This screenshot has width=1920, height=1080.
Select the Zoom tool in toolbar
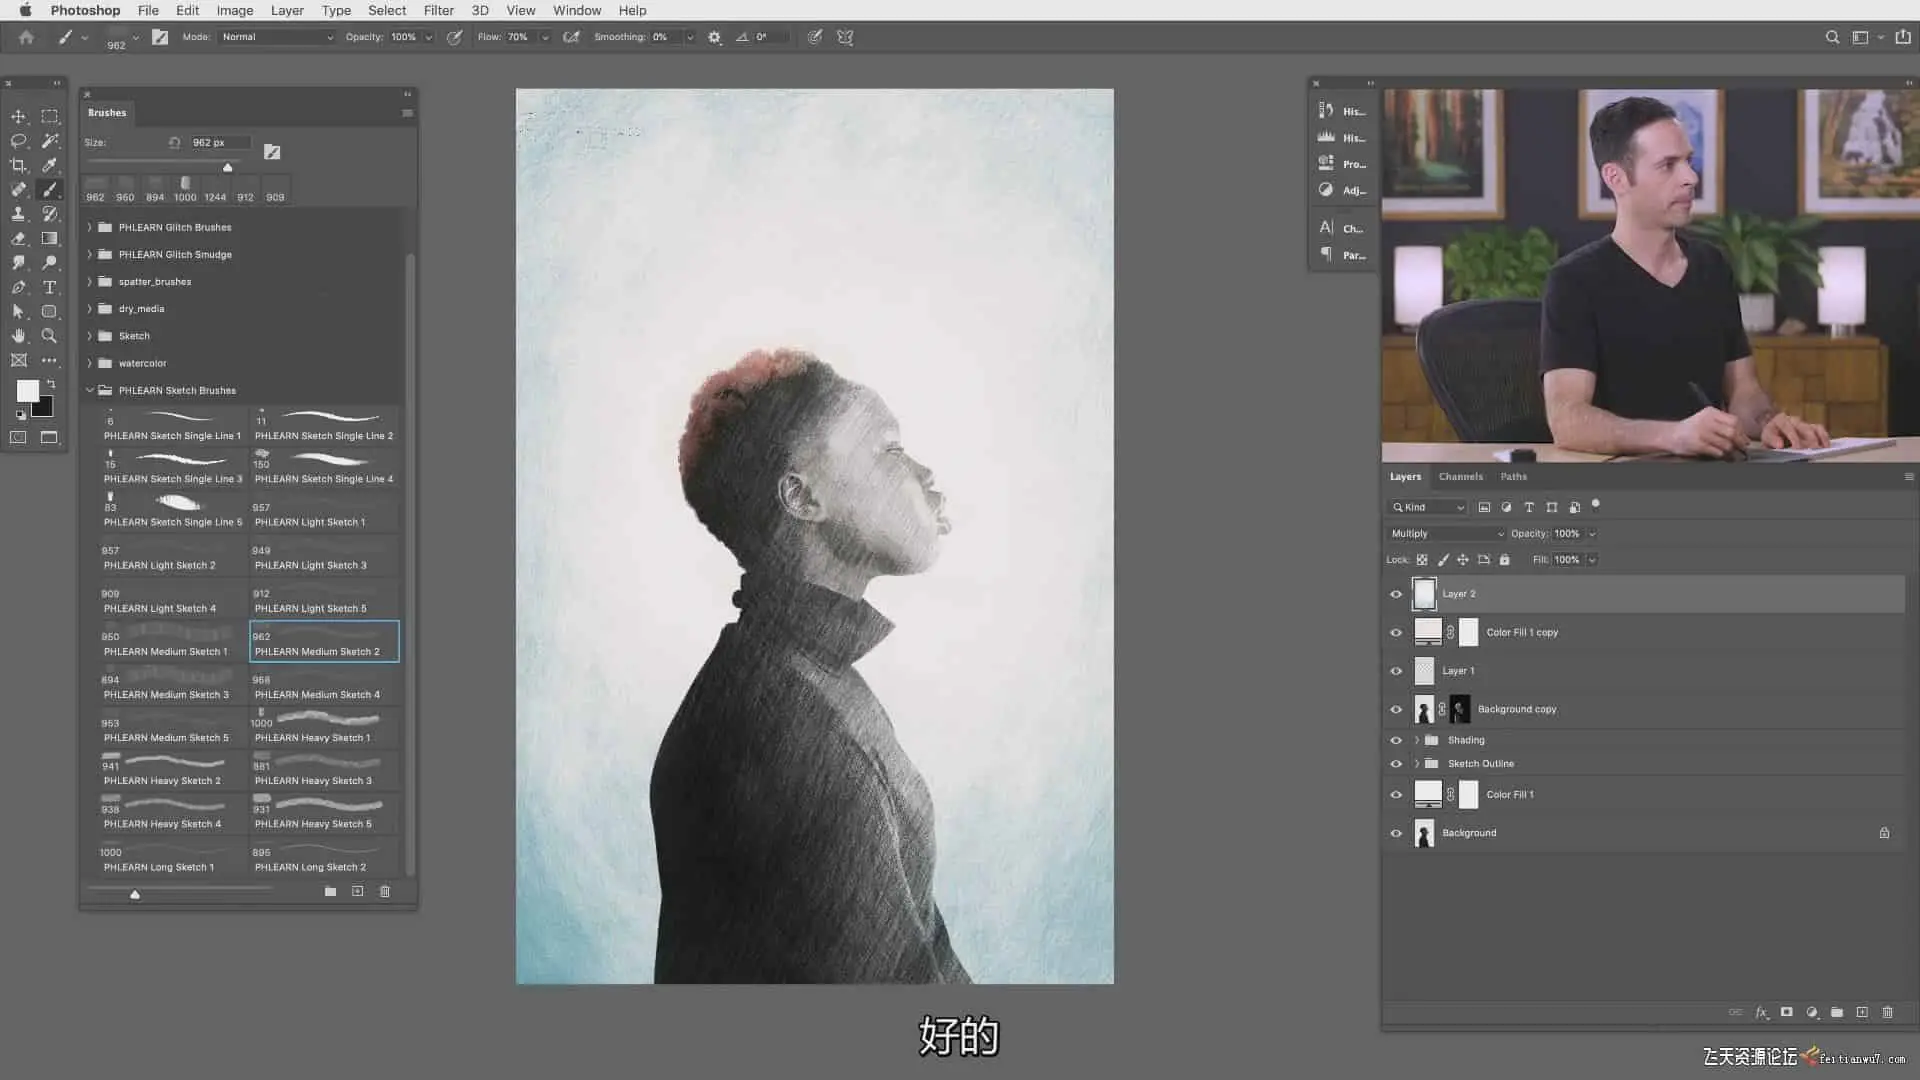click(x=49, y=336)
